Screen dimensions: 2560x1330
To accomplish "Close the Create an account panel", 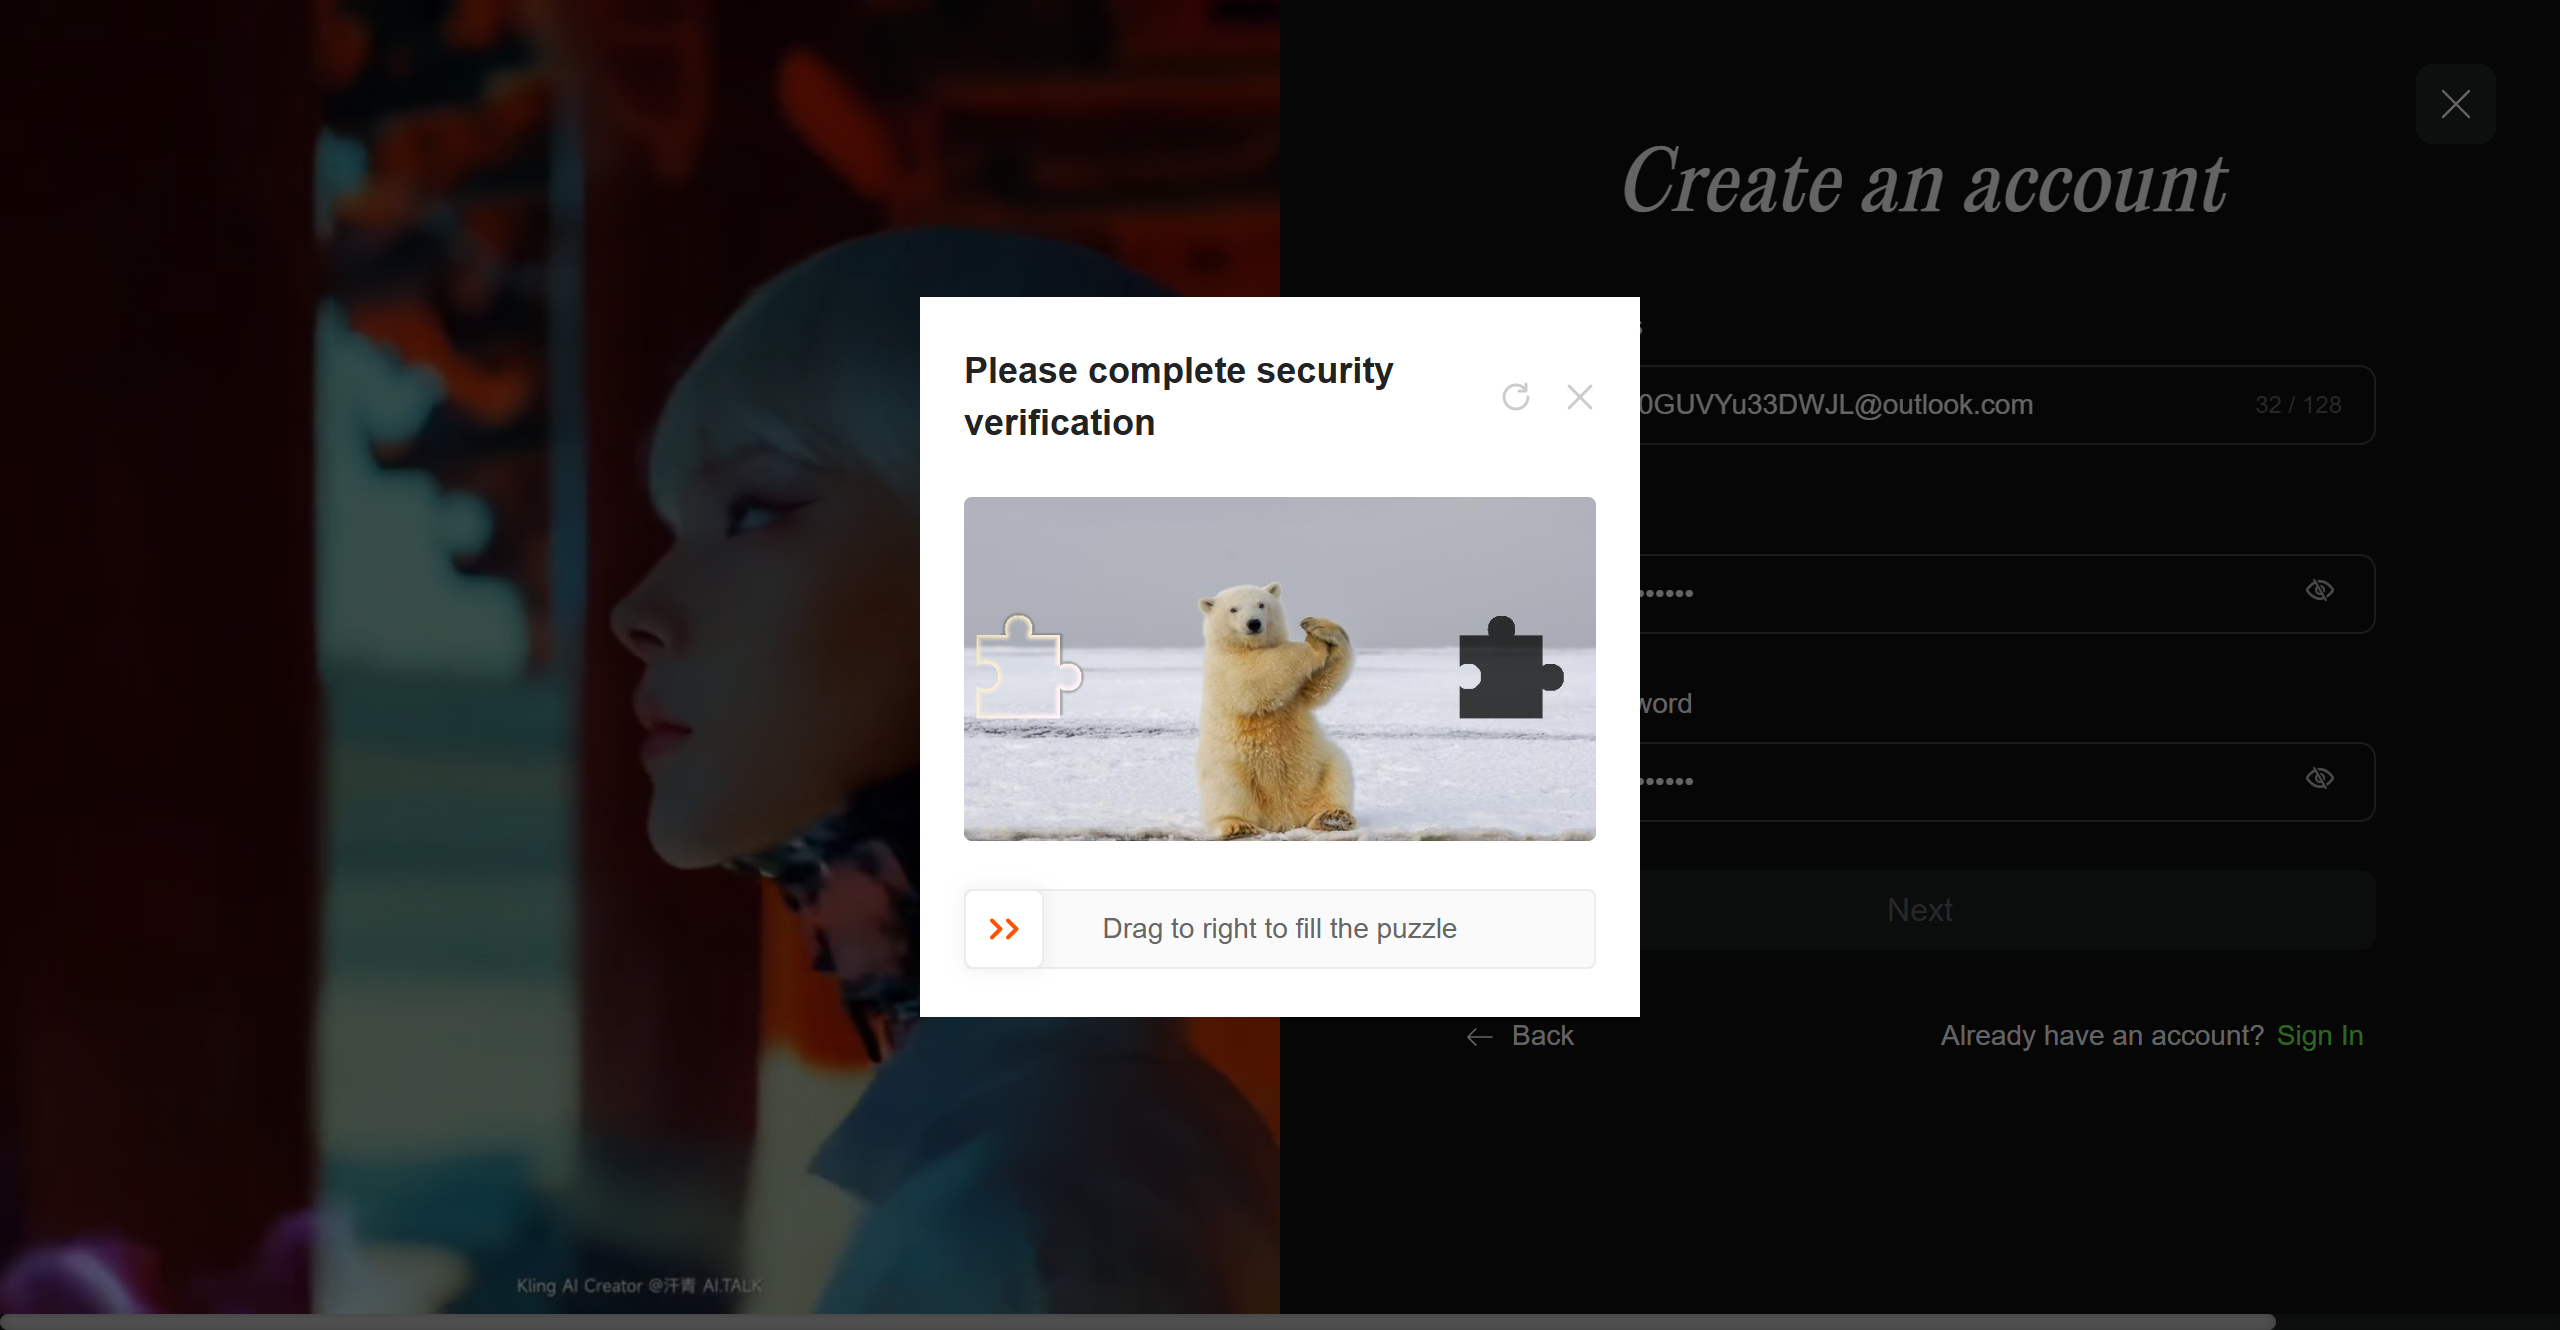I will (x=2455, y=104).
